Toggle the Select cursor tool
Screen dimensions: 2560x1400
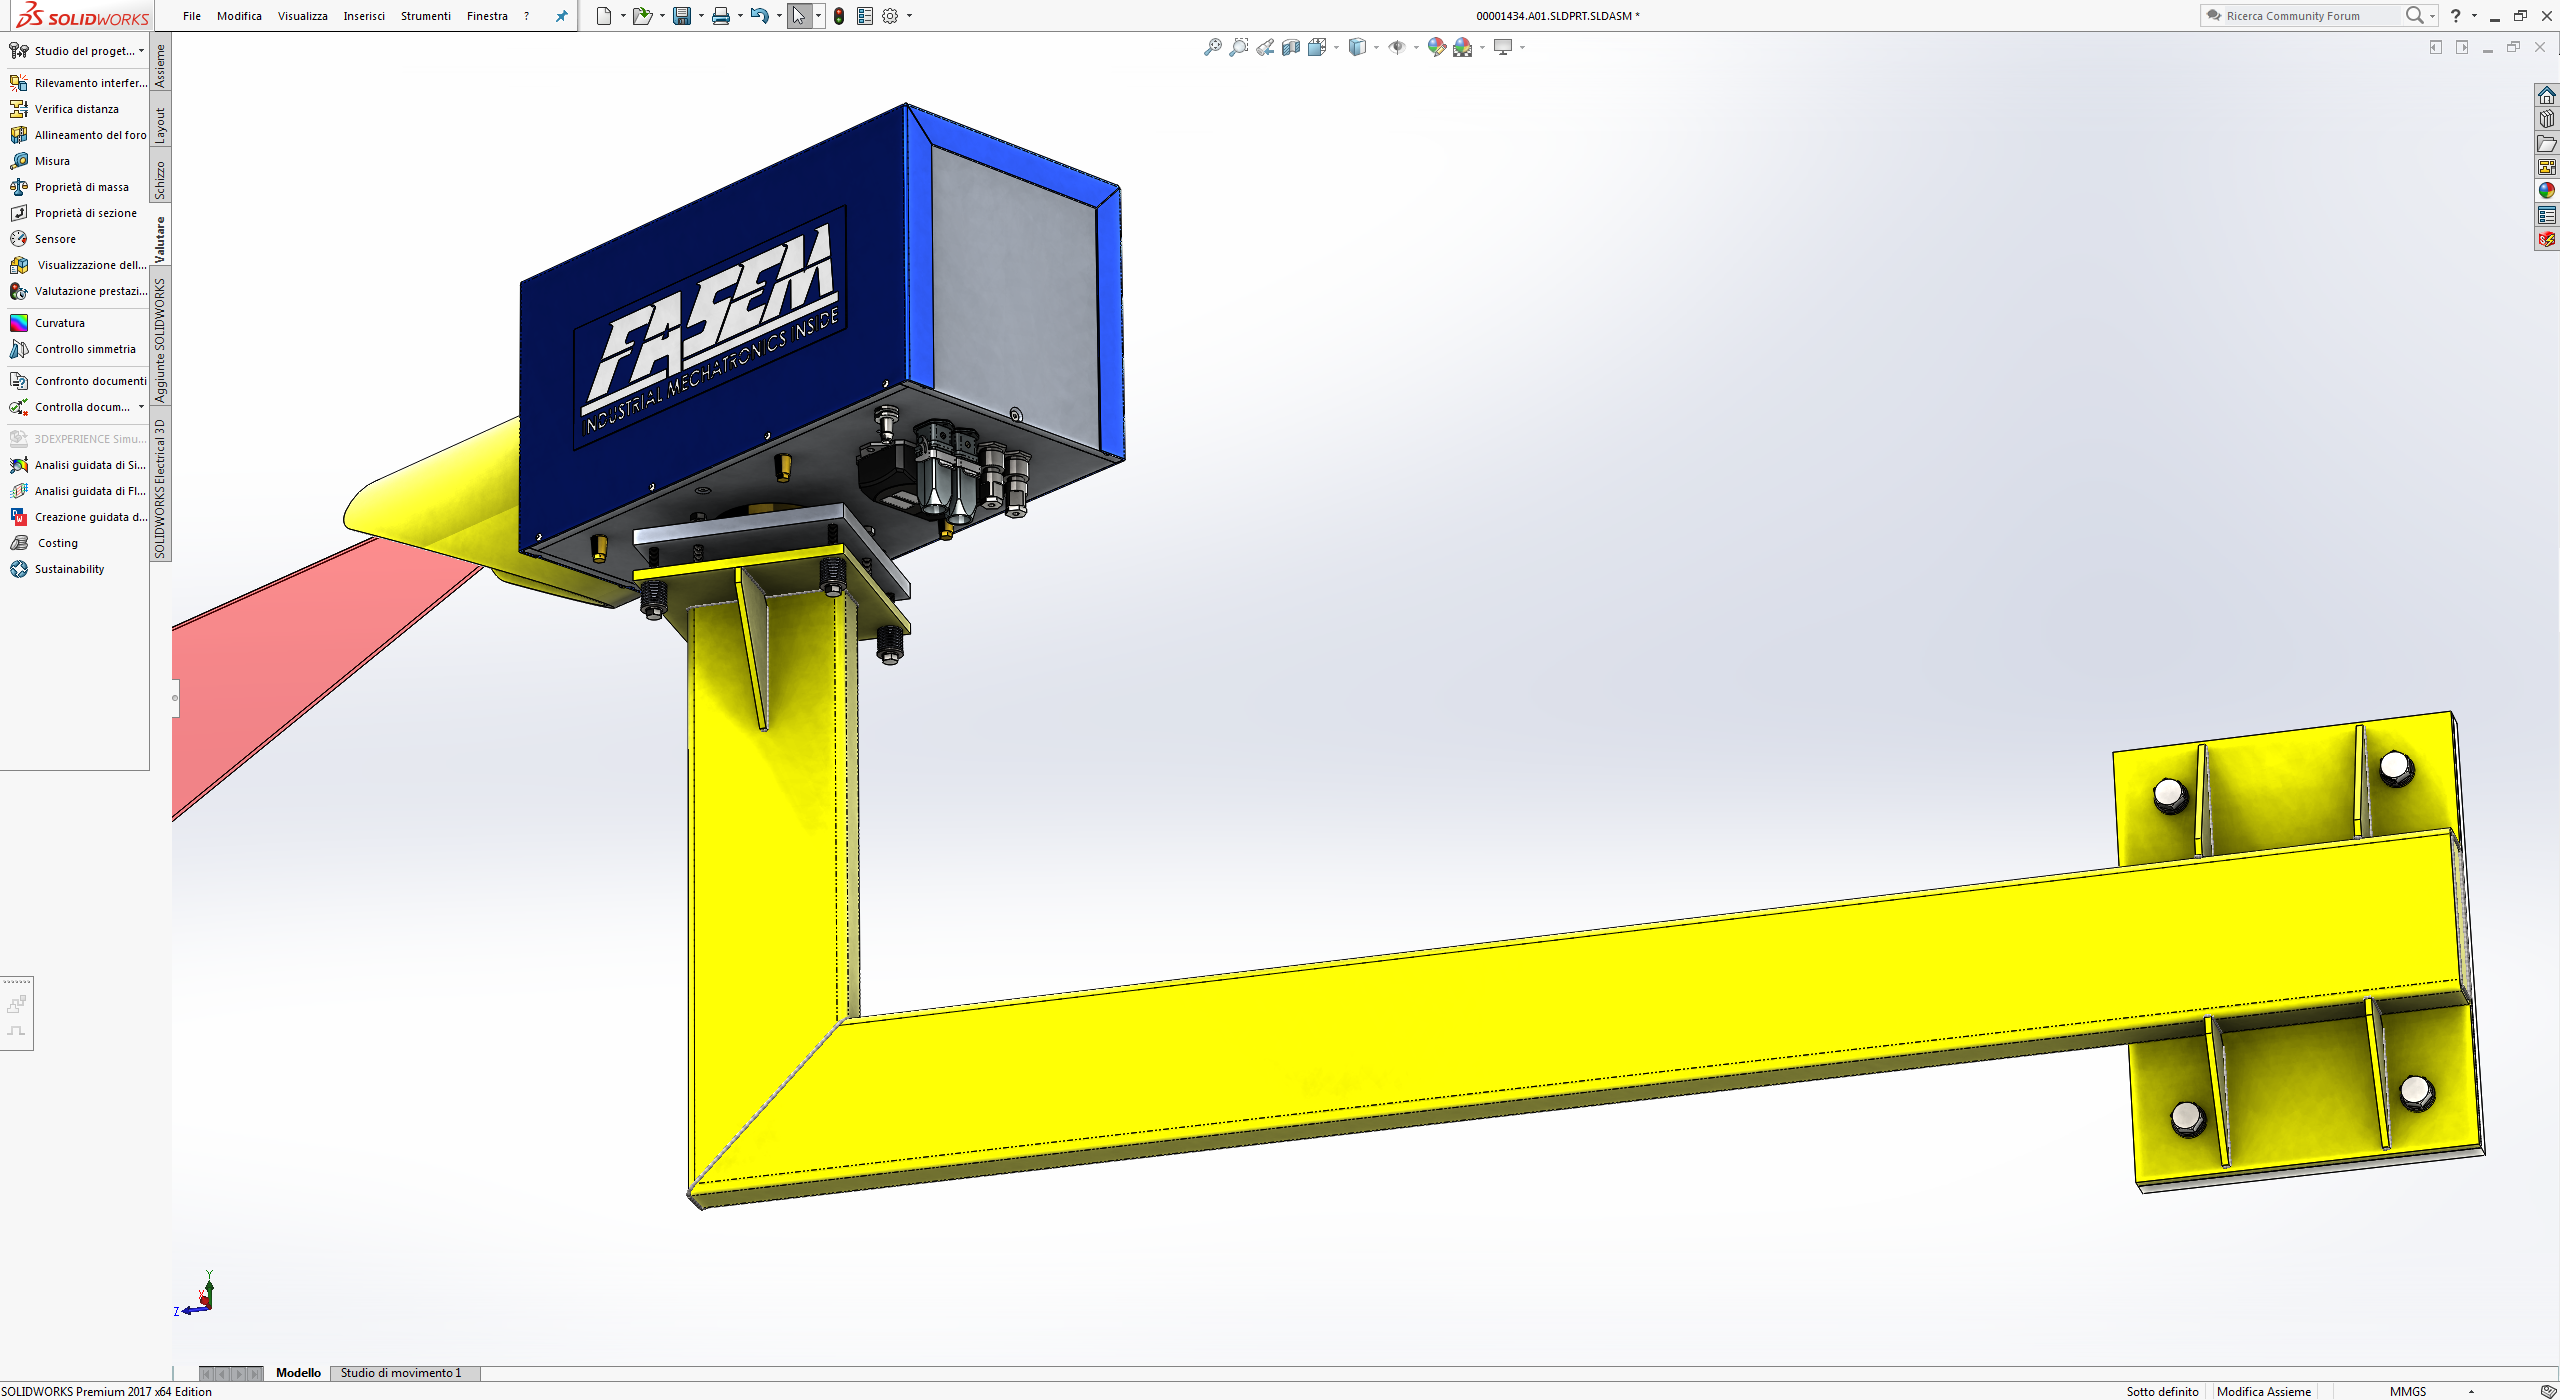pyautogui.click(x=799, y=16)
